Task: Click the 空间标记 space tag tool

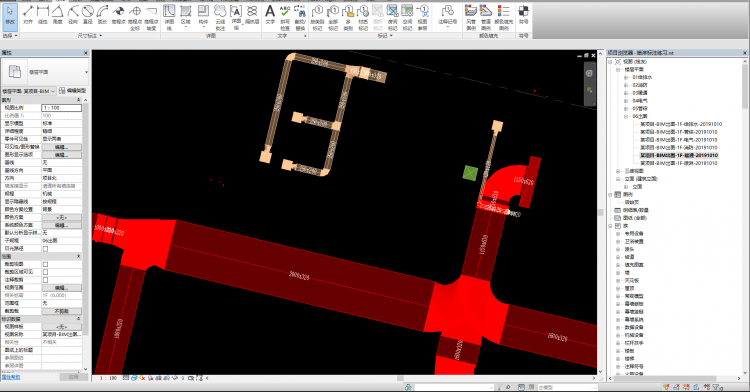Action: click(x=408, y=18)
